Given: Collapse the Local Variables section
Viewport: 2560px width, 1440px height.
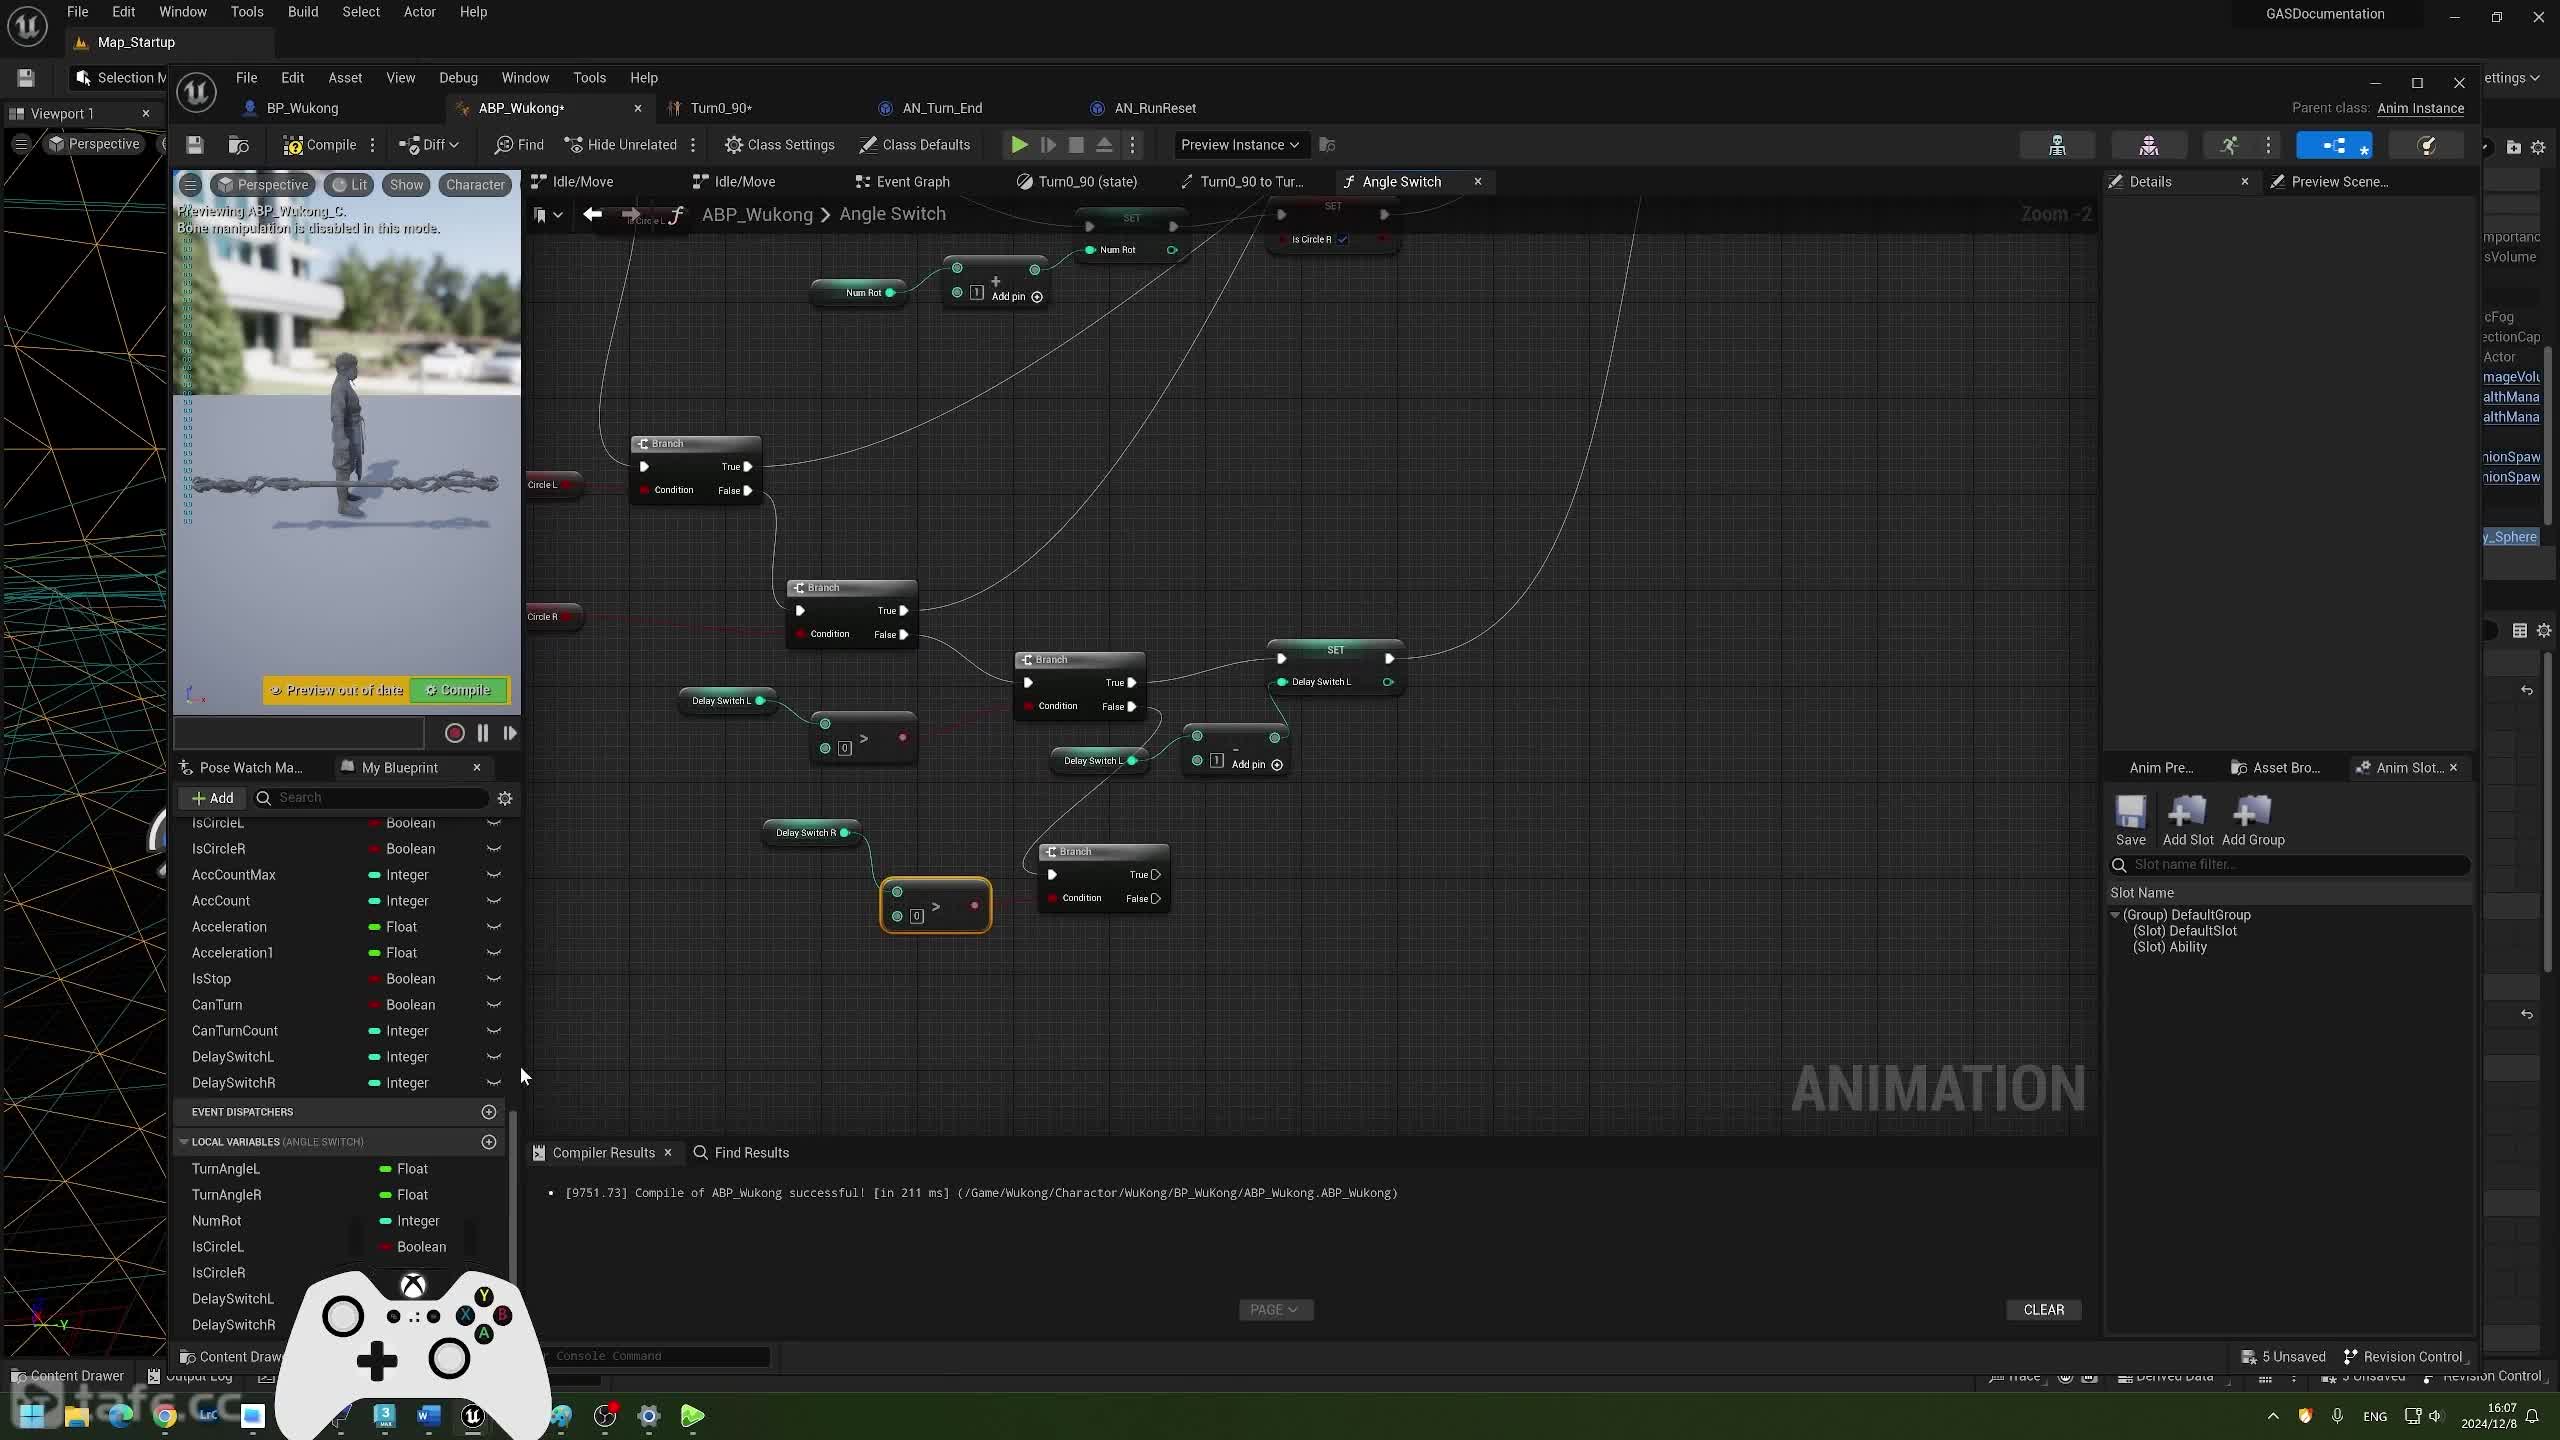Looking at the screenshot, I should (x=183, y=1142).
